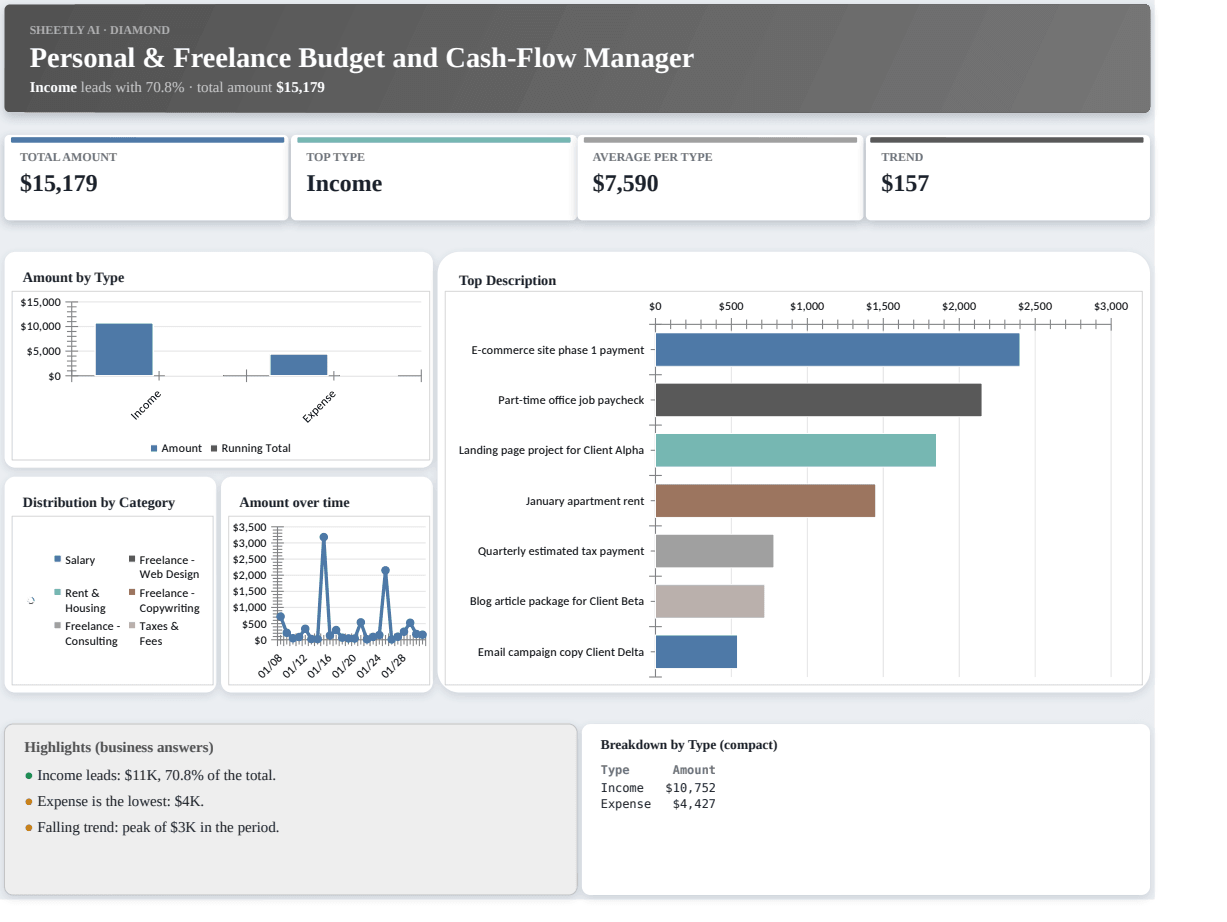The image size is (1227, 922).
Task: Click the Total Amount KPI card
Action: click(145, 178)
